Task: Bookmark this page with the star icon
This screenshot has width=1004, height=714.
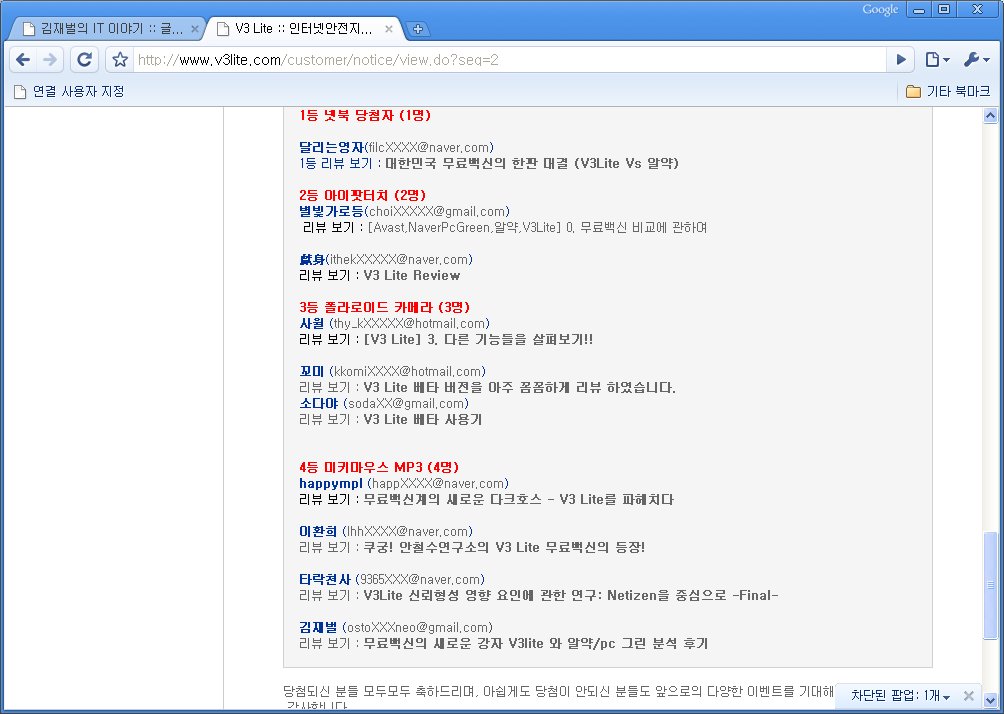Action: coord(120,60)
